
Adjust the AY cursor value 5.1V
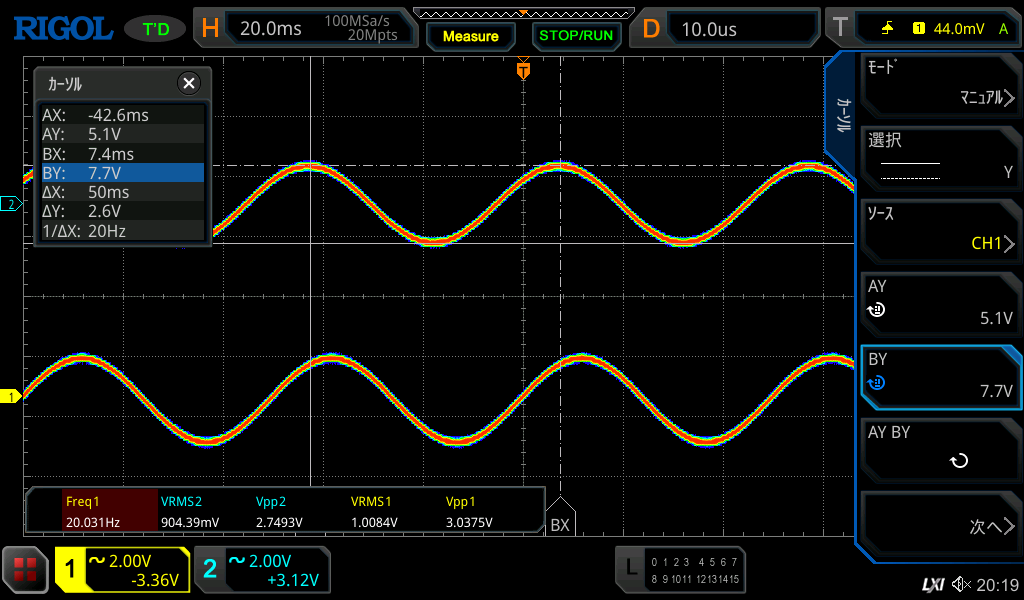940,303
